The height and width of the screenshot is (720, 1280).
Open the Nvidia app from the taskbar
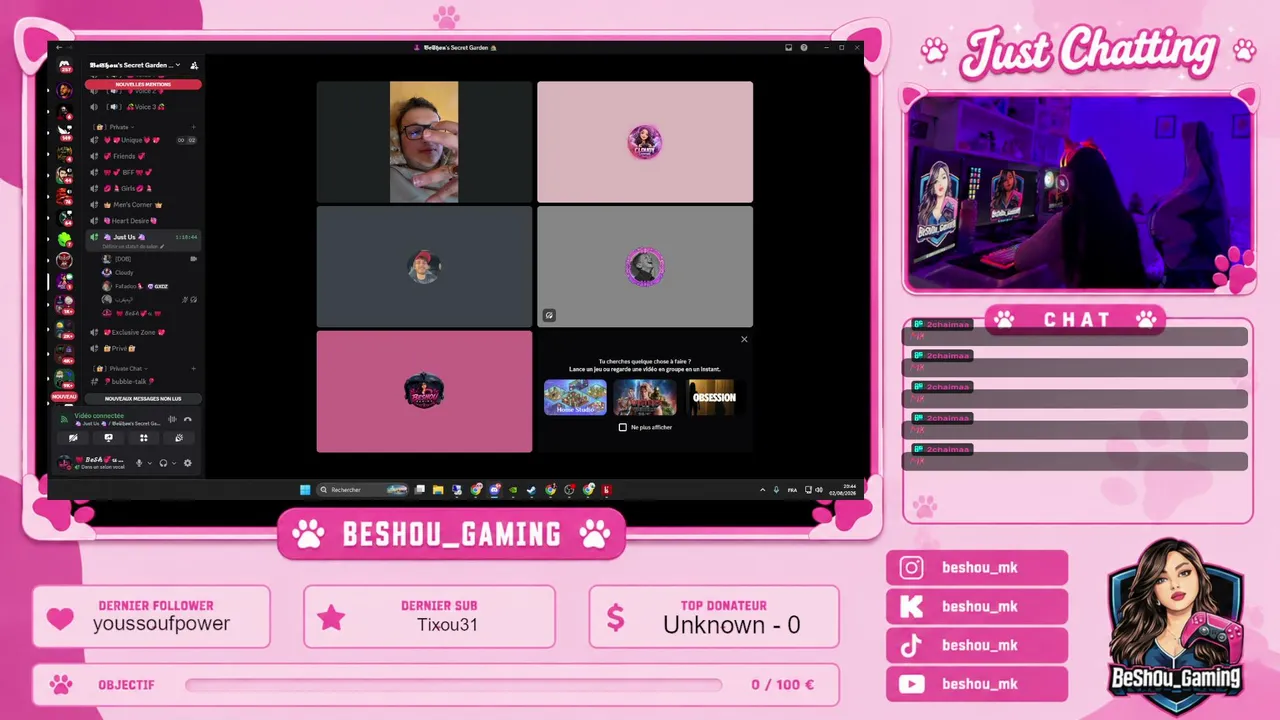click(x=513, y=490)
